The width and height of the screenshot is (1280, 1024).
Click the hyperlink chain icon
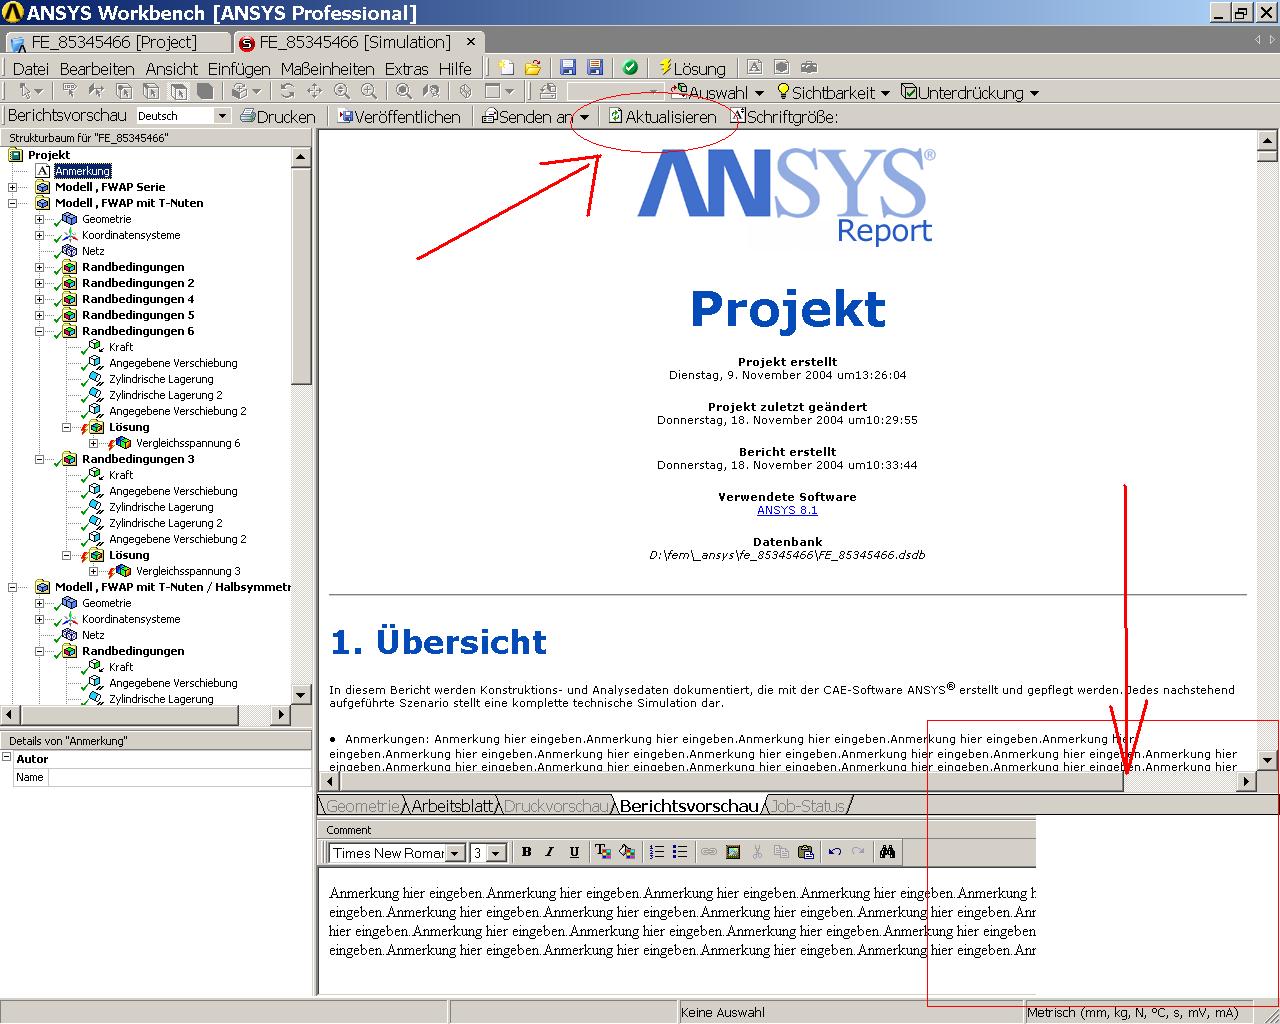708,852
